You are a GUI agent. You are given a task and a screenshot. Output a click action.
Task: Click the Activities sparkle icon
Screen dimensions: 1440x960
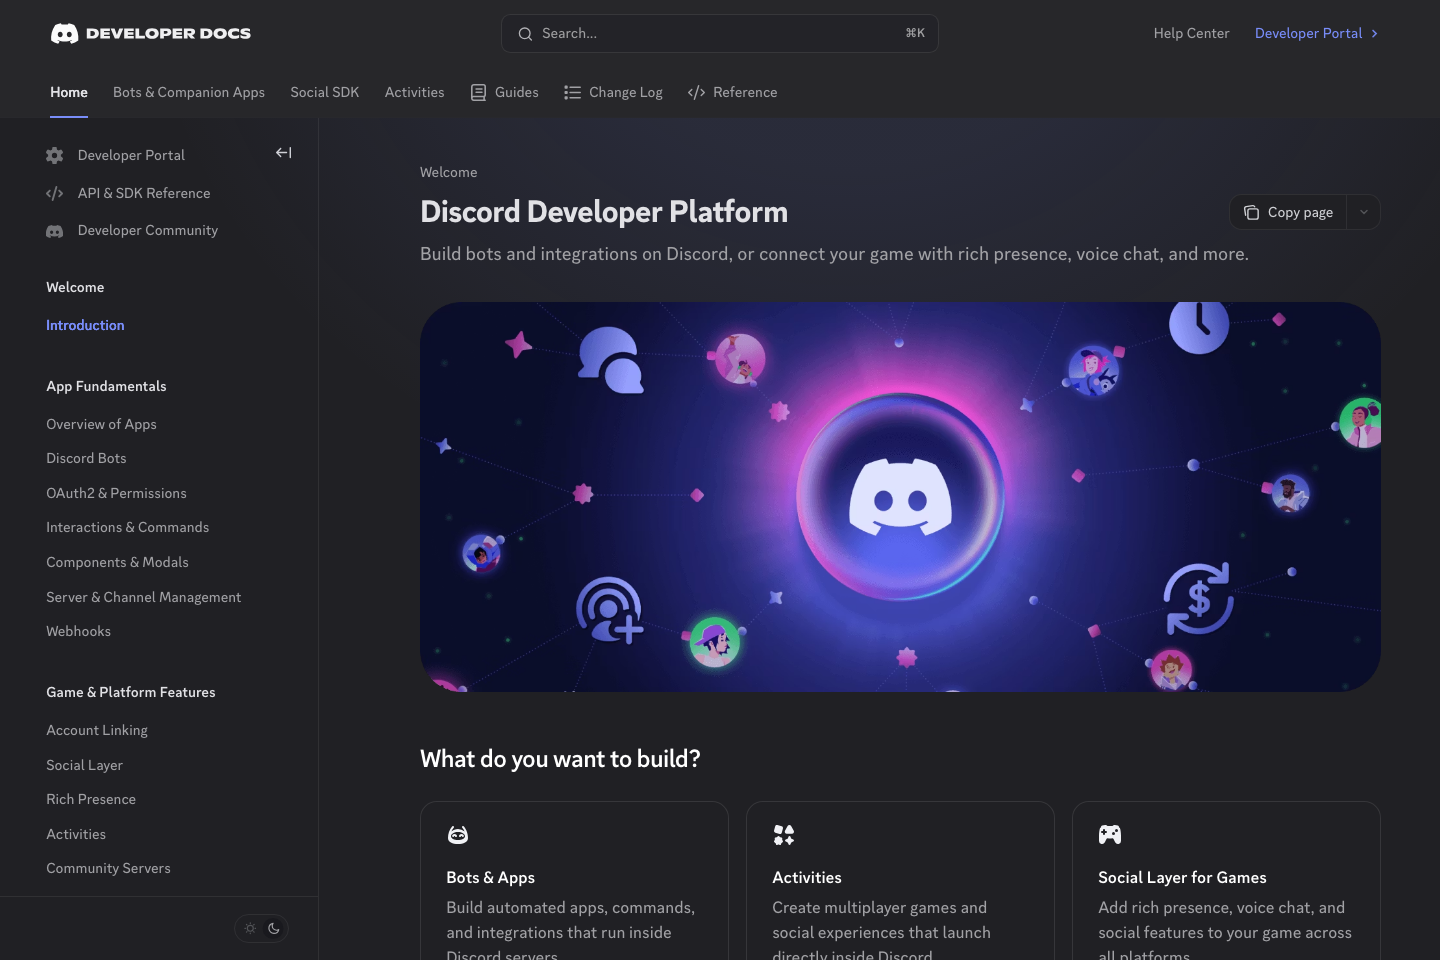click(783, 834)
